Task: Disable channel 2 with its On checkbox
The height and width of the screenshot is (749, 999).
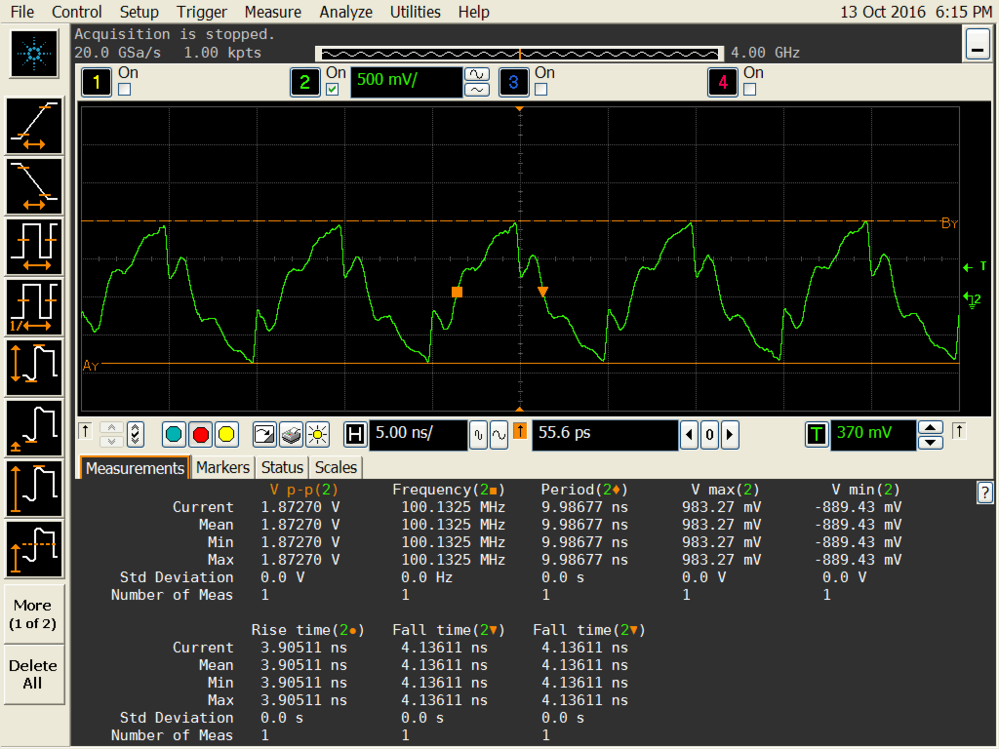Action: point(332,90)
